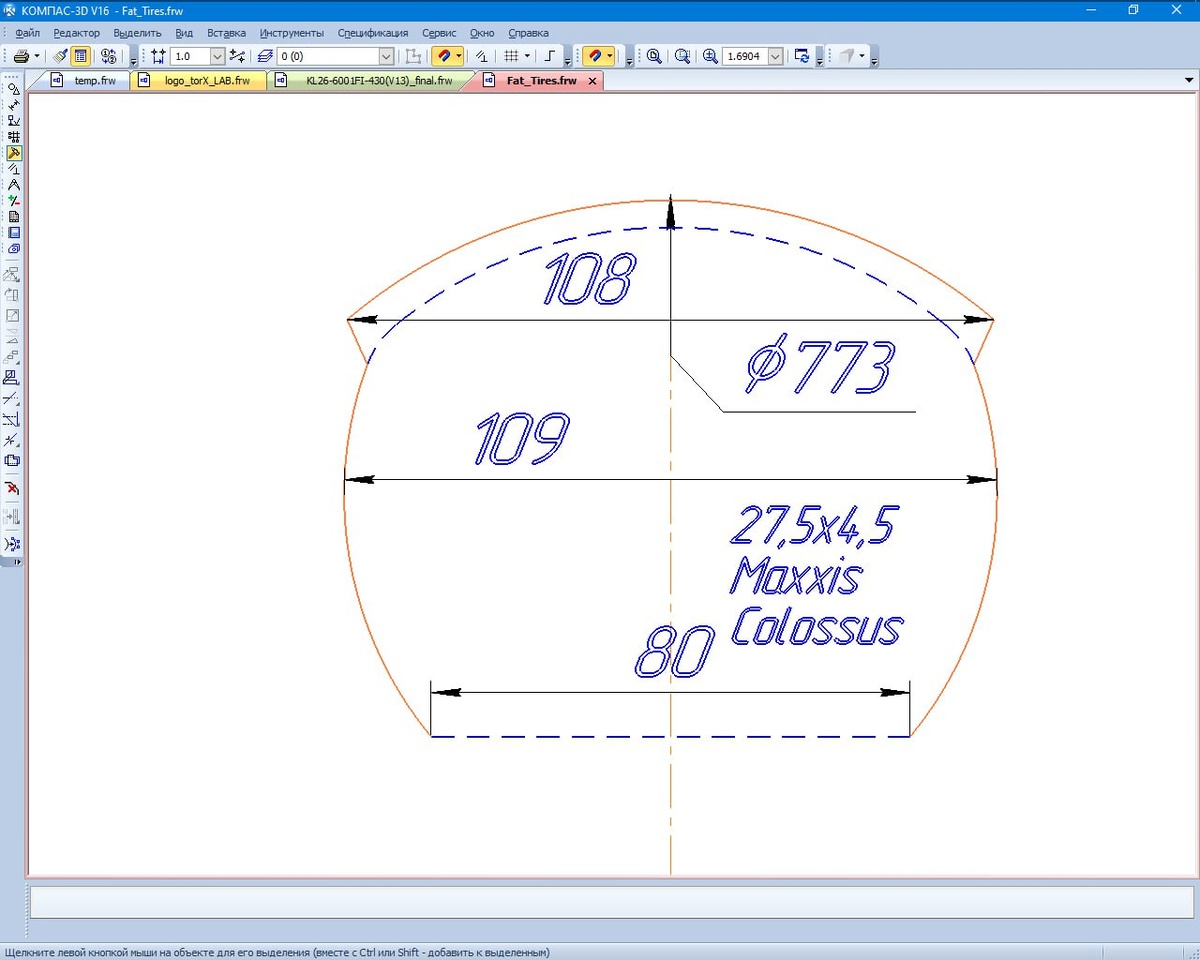Switch to the KL26-6001FI-430(V13)_final.frw tab
Screen dimensions: 1200x960
(x=370, y=81)
